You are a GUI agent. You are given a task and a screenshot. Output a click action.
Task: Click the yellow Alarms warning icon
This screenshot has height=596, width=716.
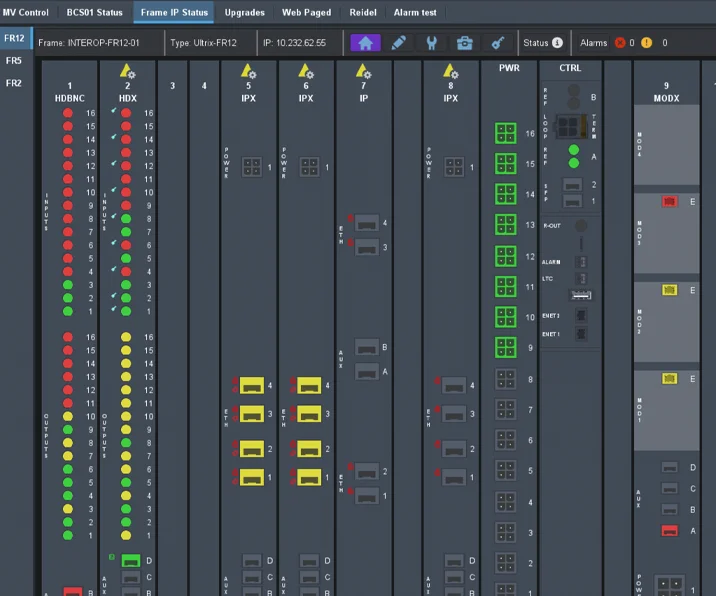coord(647,43)
